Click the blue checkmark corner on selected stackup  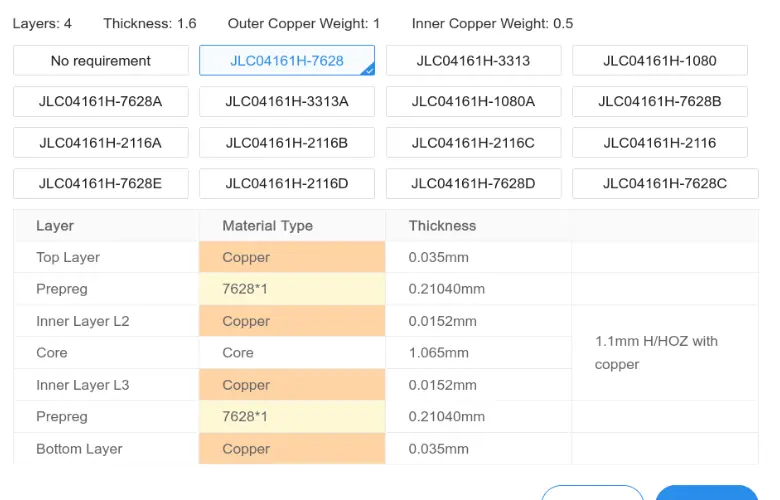tap(369, 70)
